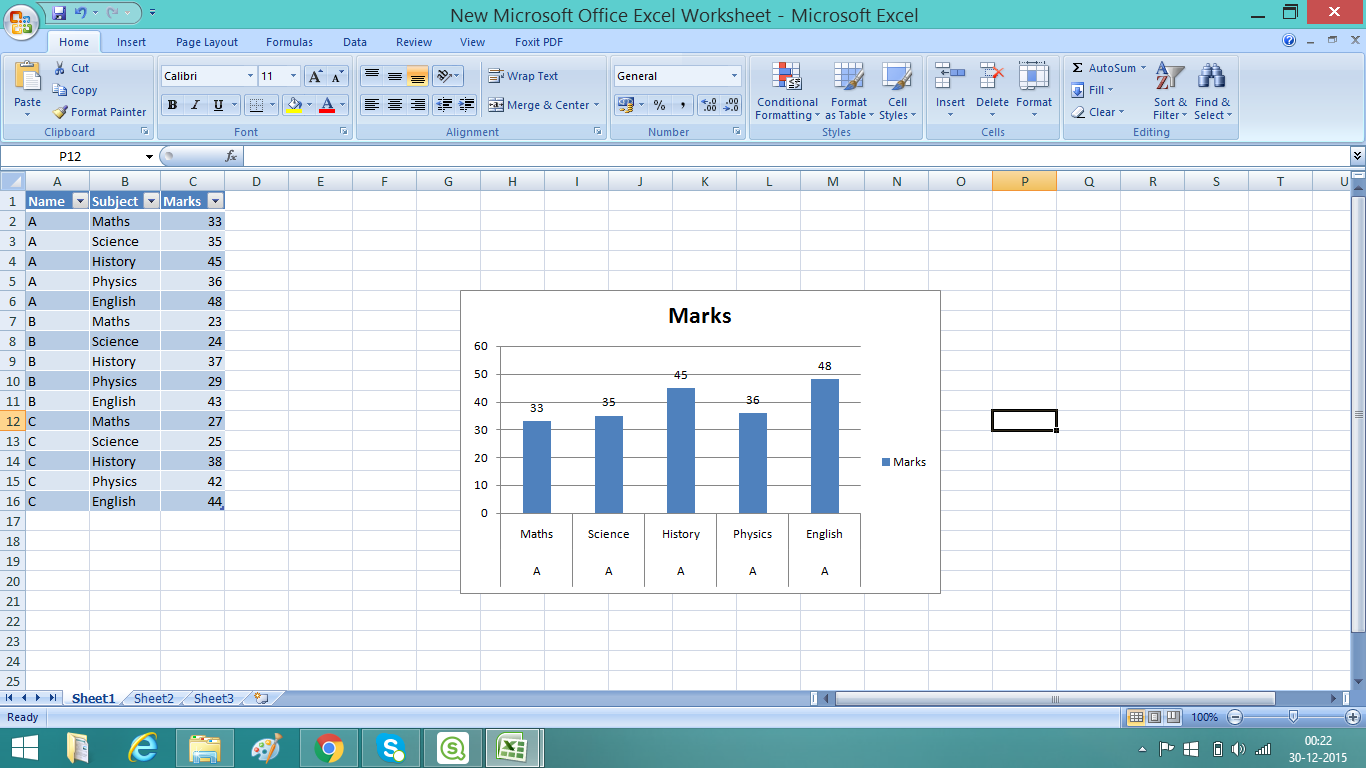Copy the selection
Viewport: 1366px width, 768px height.
click(x=75, y=90)
